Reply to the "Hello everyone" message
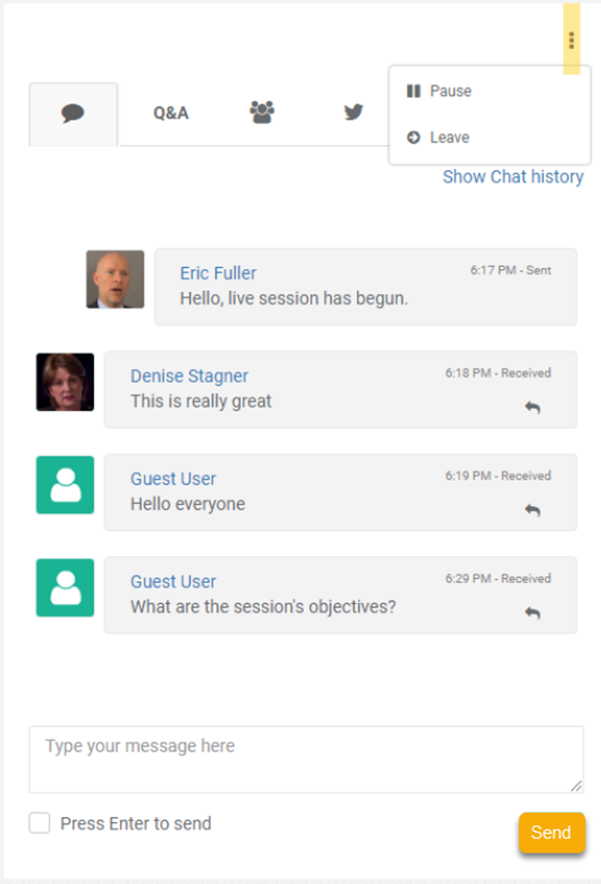 pyautogui.click(x=533, y=511)
